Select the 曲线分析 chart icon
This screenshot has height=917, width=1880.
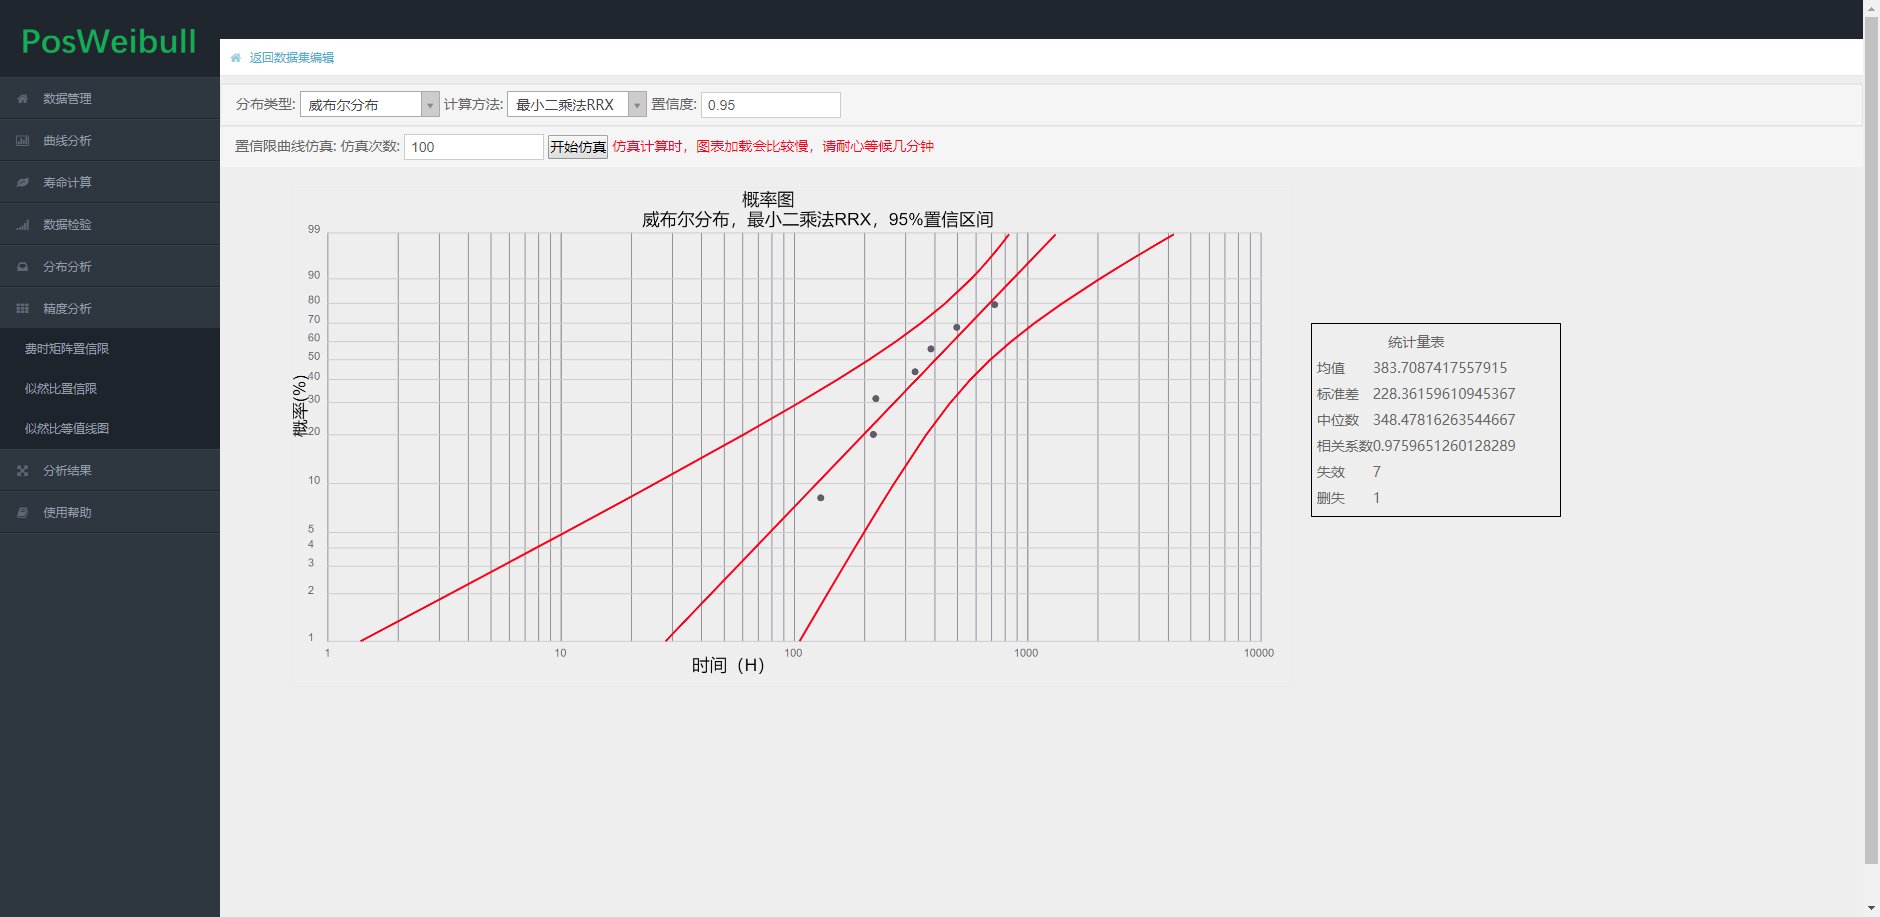coord(22,140)
